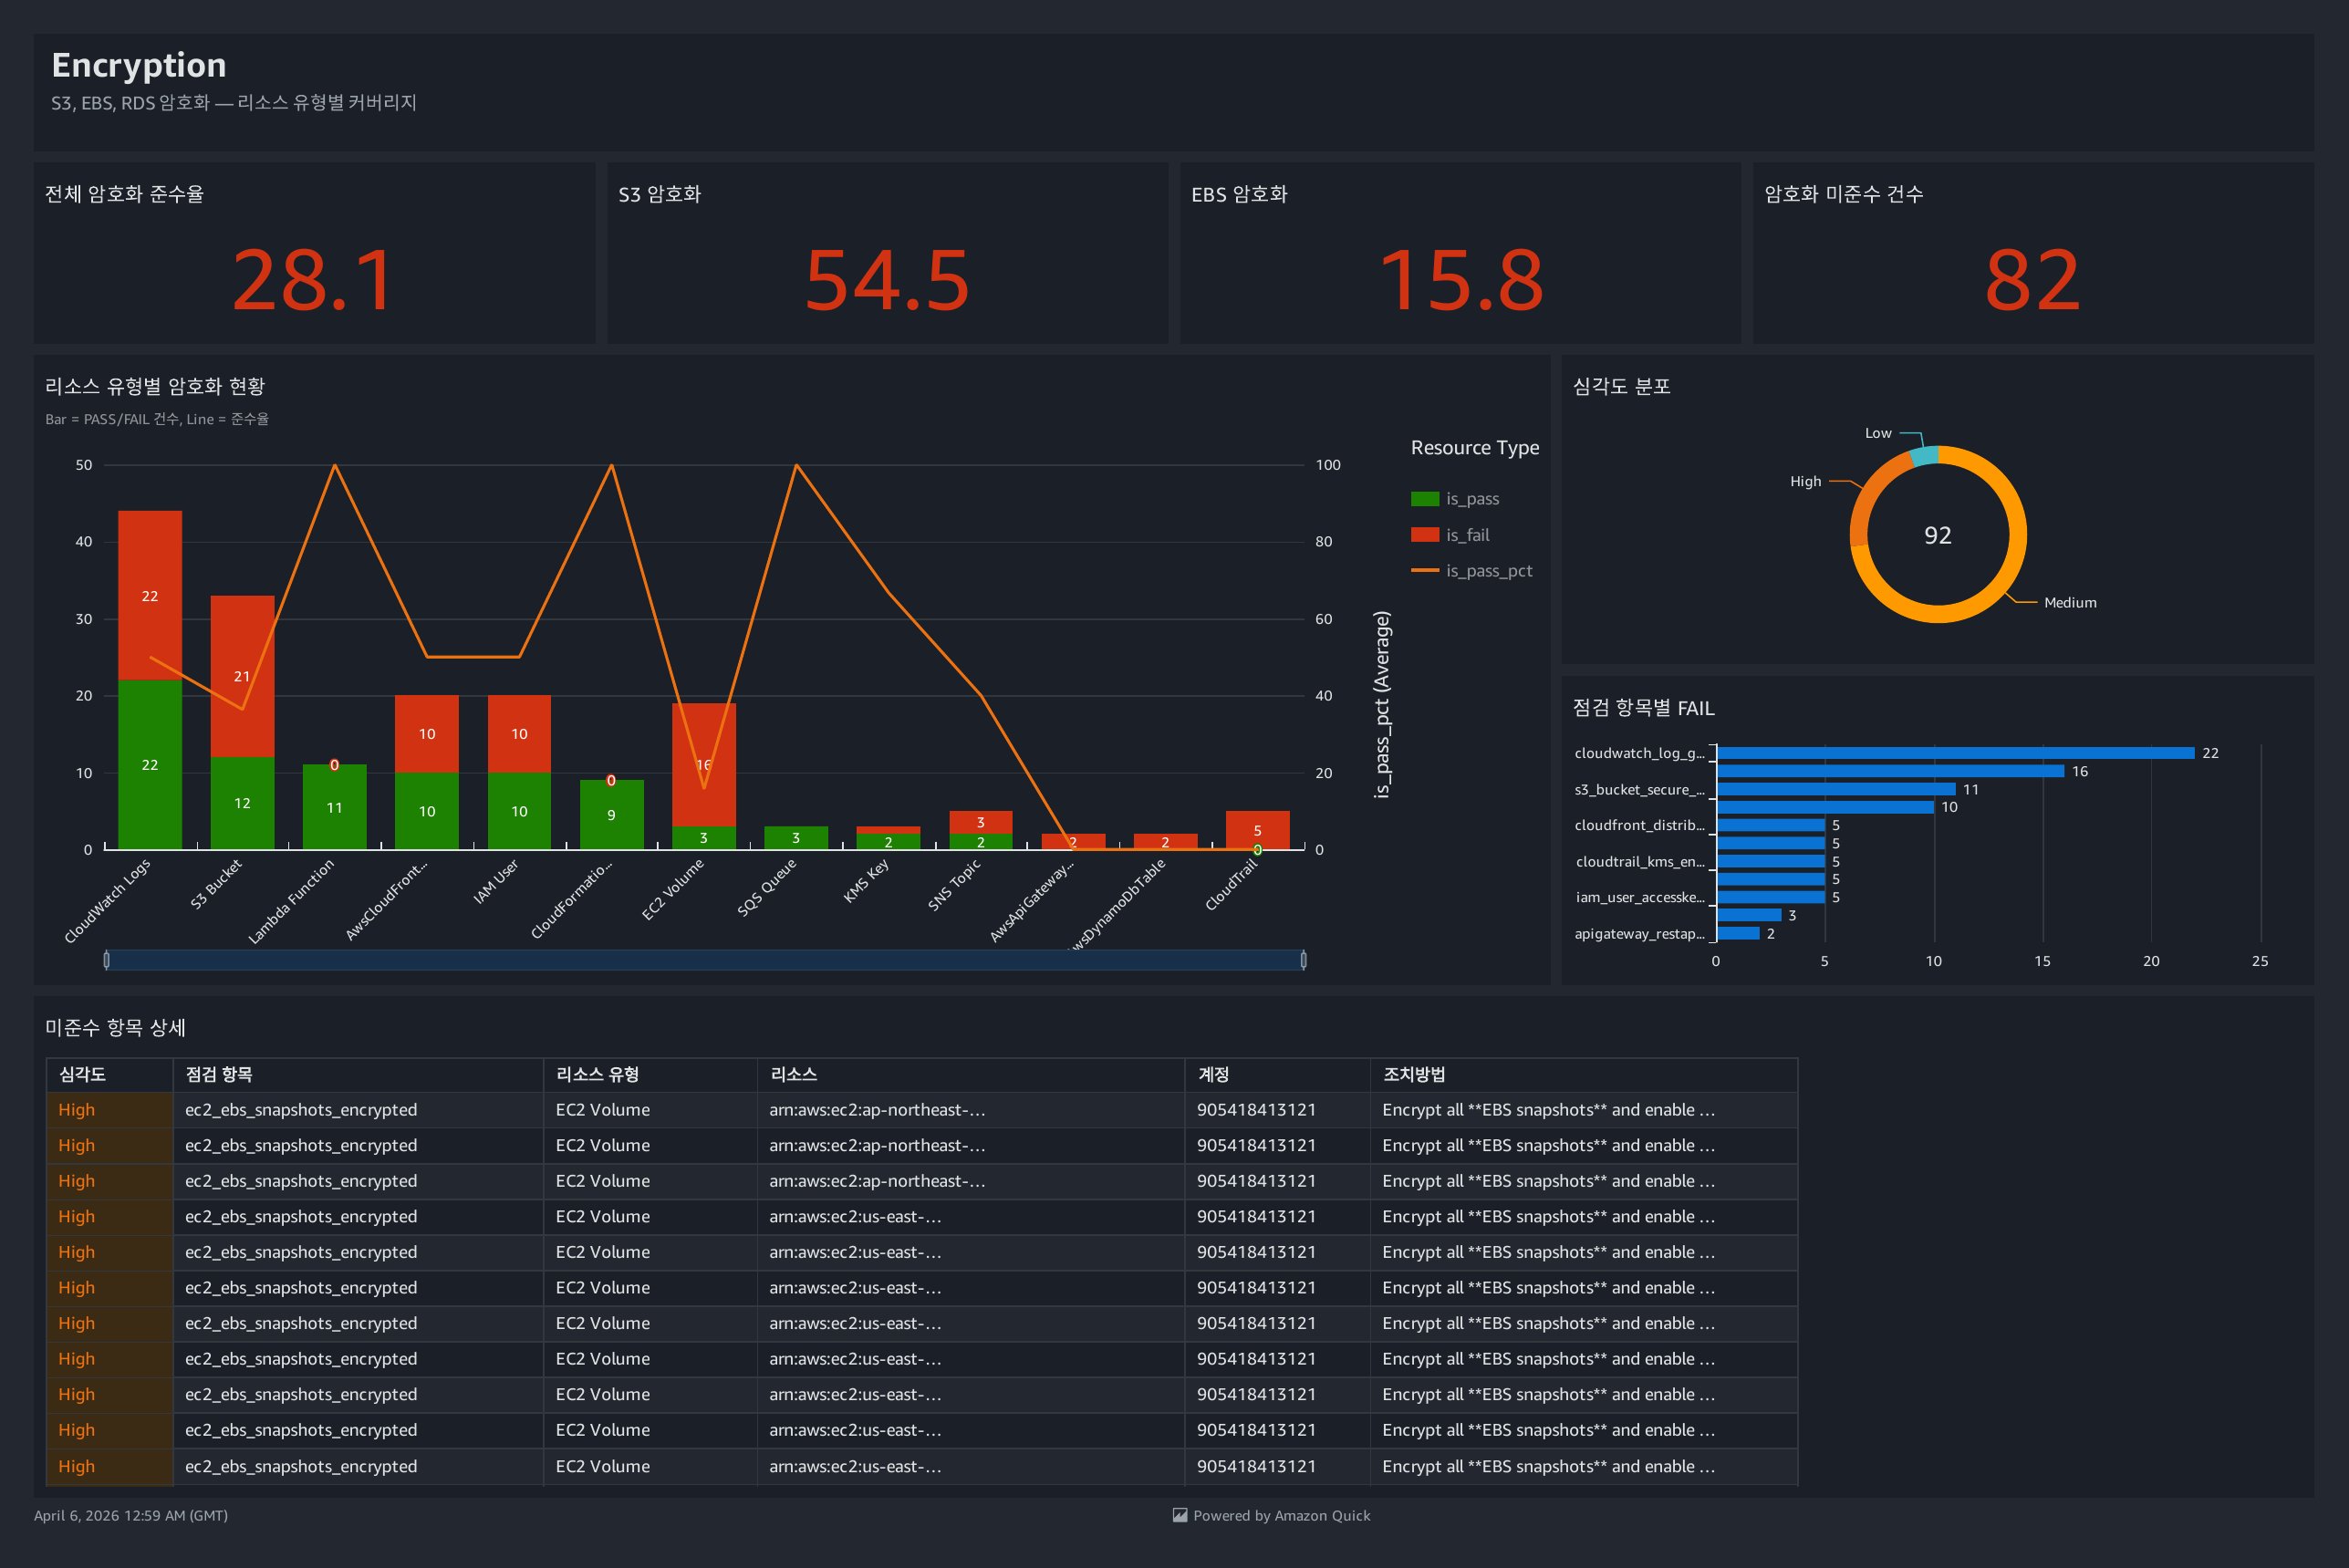This screenshot has height=1568, width=2349.
Task: Click the 92 total in donut center
Action: [1938, 535]
